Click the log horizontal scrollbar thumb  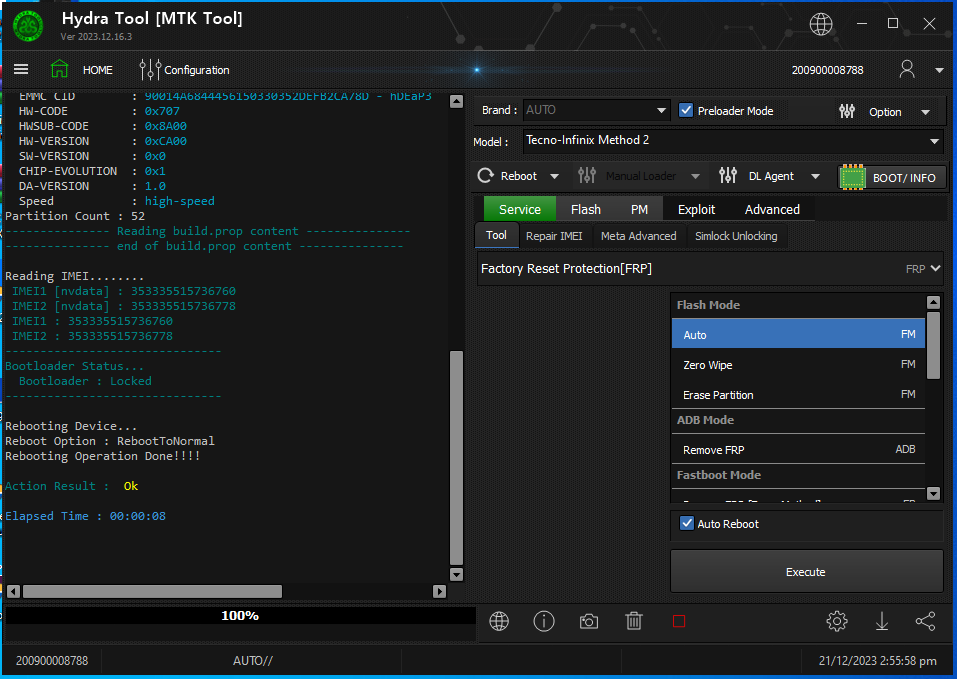(152, 591)
